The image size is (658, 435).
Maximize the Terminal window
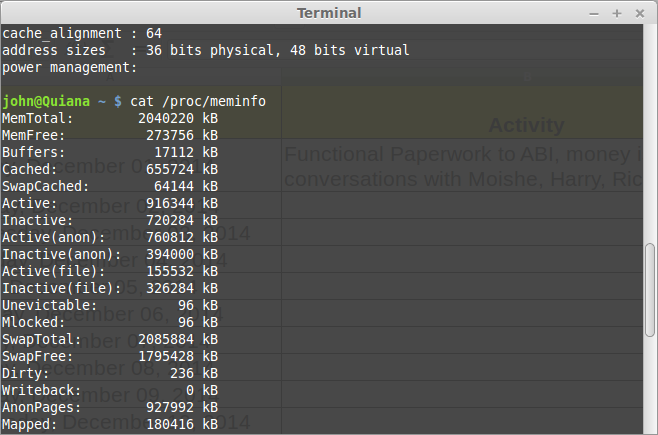tap(616, 13)
